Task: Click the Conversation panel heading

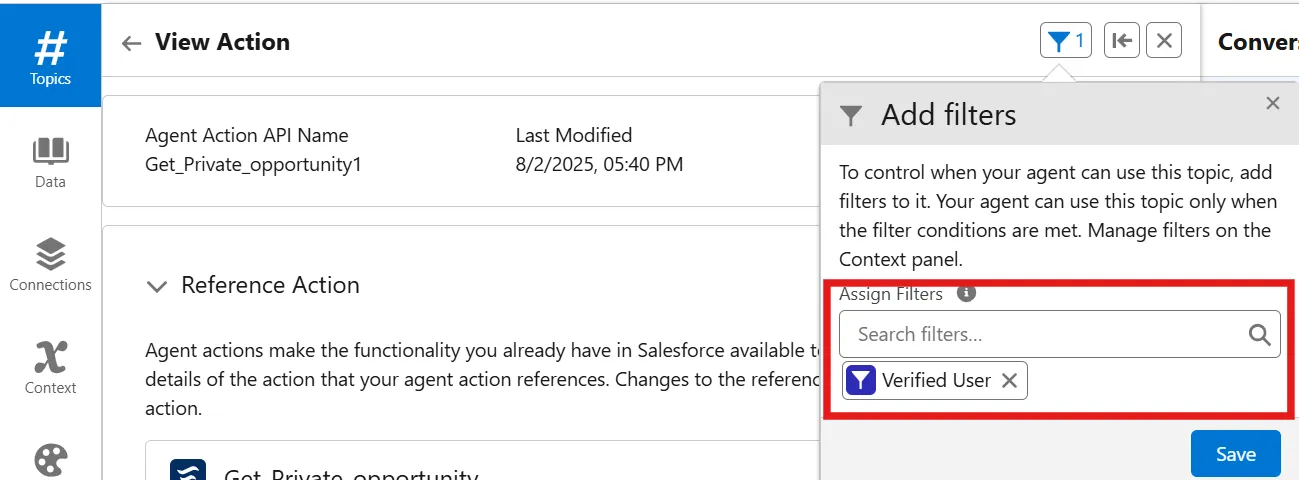Action: point(1257,42)
